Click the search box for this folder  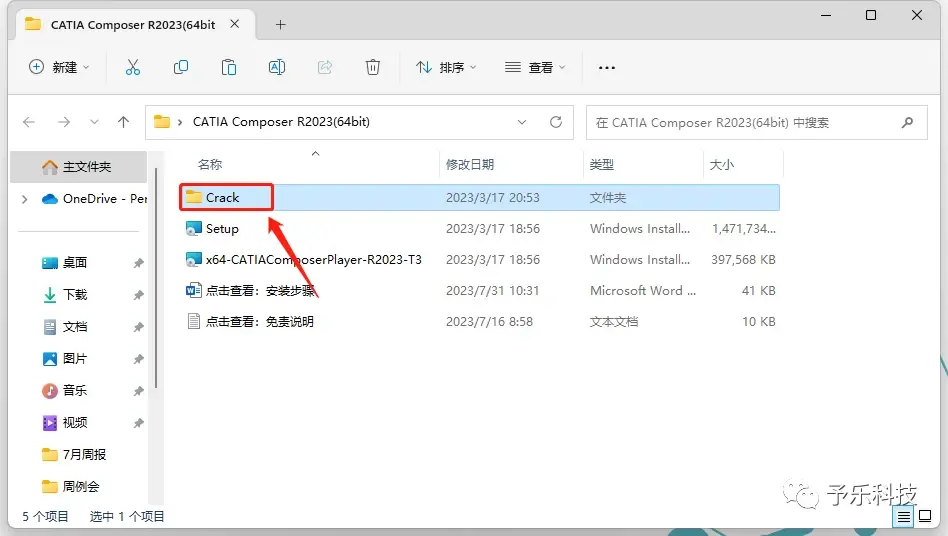(756, 123)
